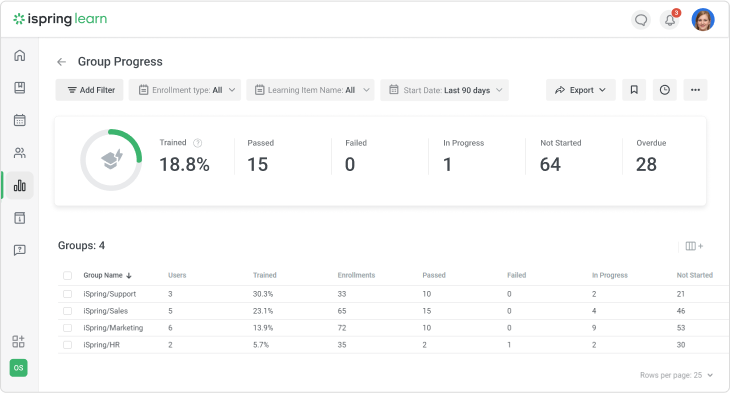Open the Home sidebar icon
The width and height of the screenshot is (730, 393).
[x=20, y=55]
